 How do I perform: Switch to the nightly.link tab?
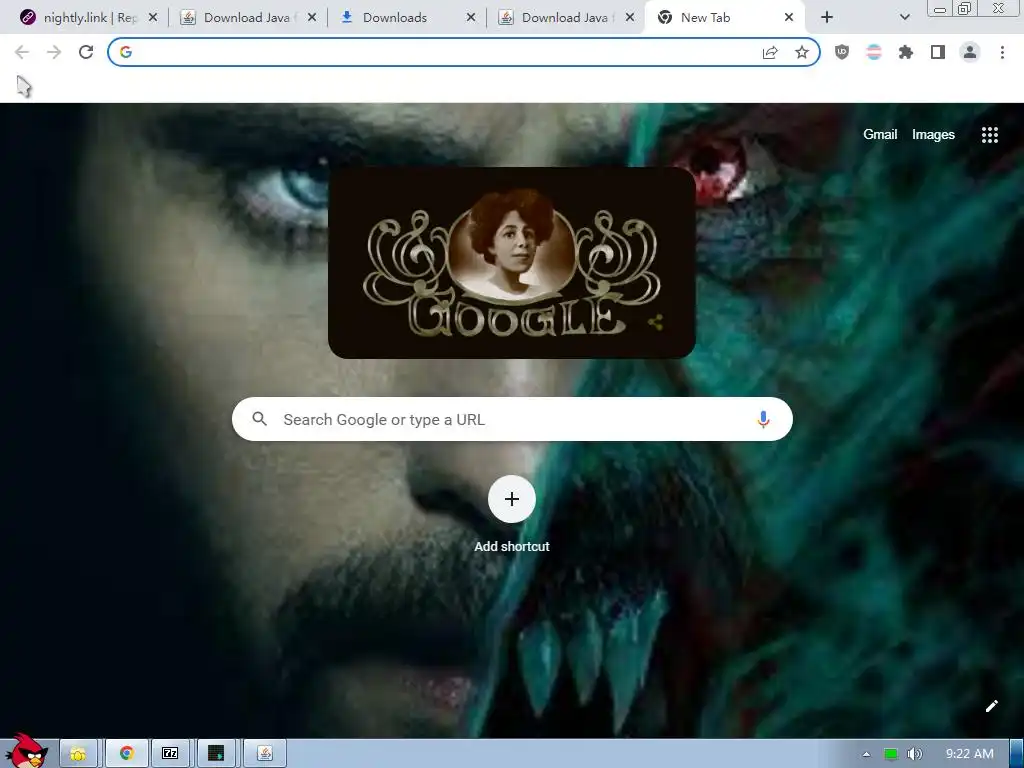pos(78,18)
